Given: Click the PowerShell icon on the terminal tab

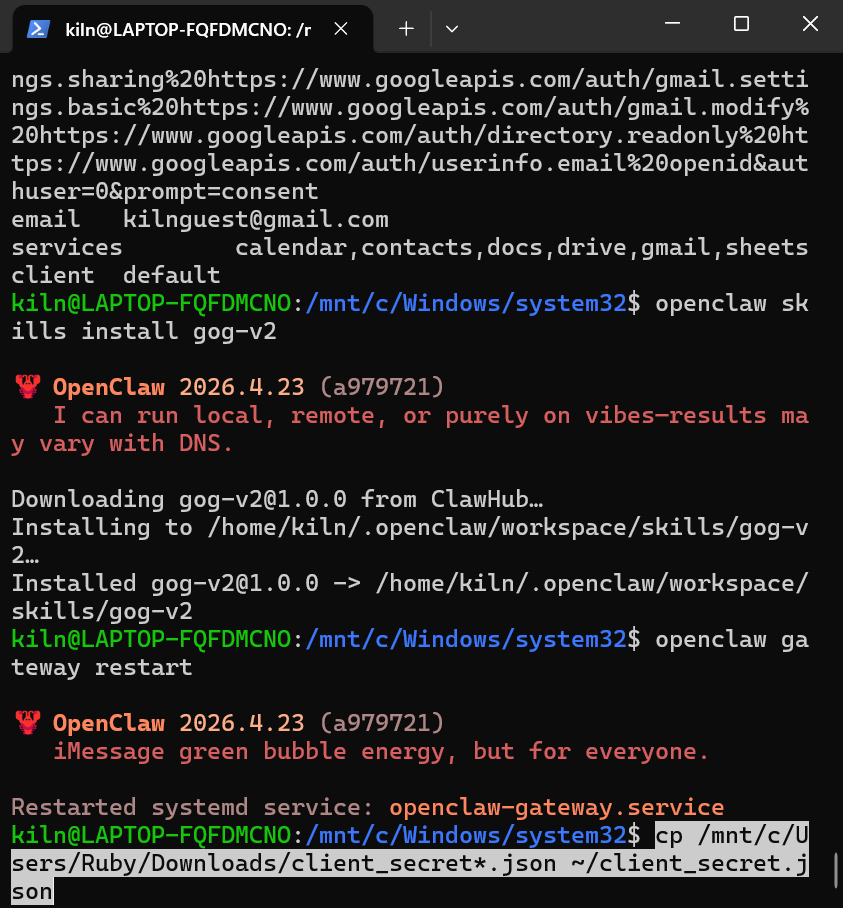Looking at the screenshot, I should [x=38, y=28].
